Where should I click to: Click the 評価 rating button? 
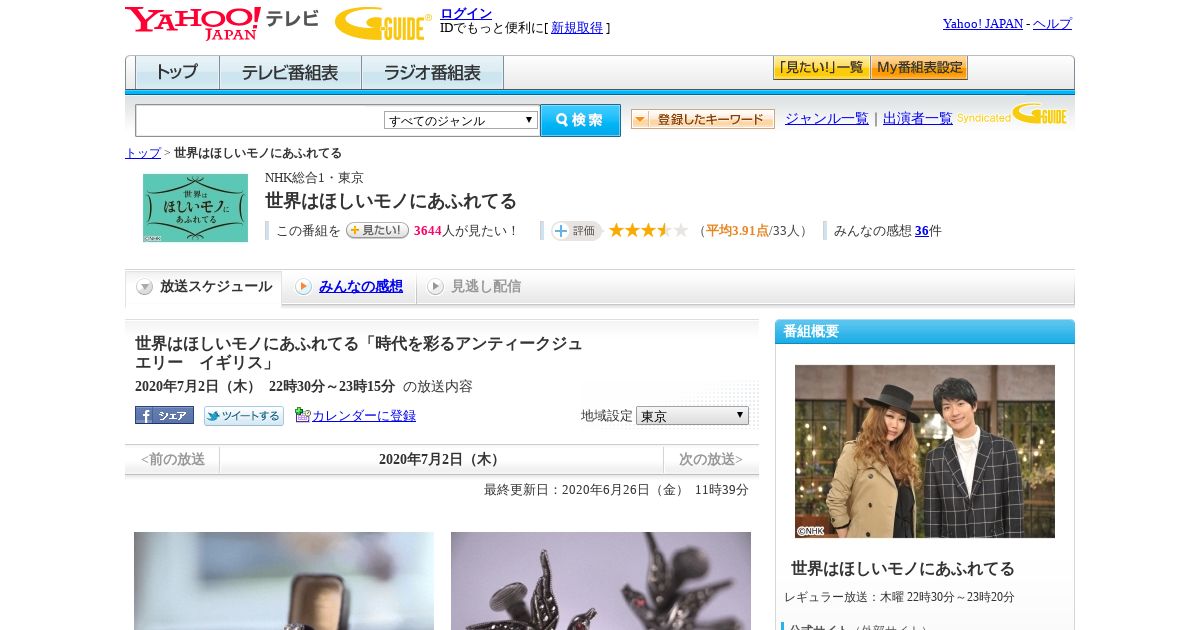click(x=576, y=231)
